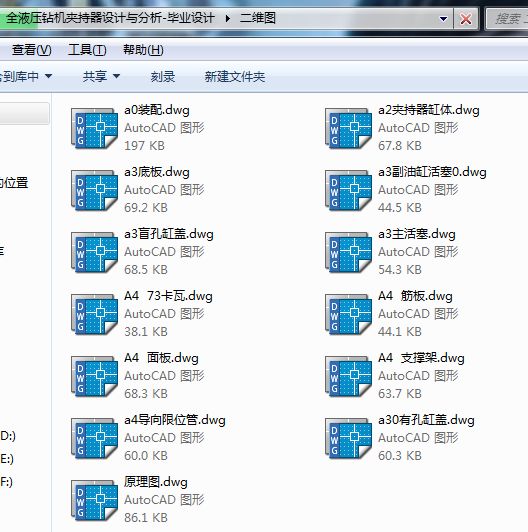
Task: Click the 197 KB file size text
Action: point(144,146)
